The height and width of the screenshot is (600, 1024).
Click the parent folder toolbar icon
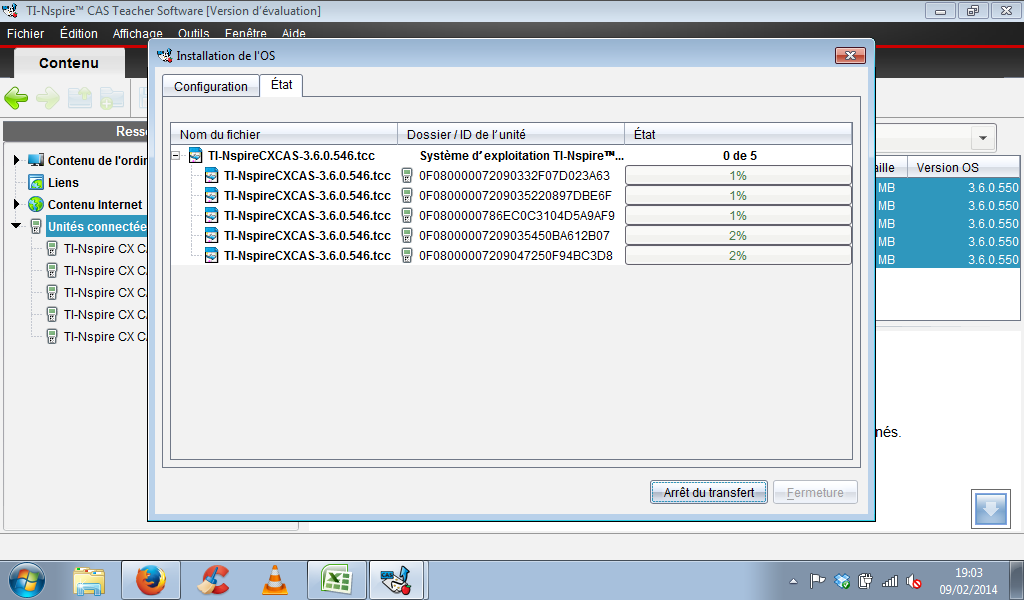[x=80, y=98]
